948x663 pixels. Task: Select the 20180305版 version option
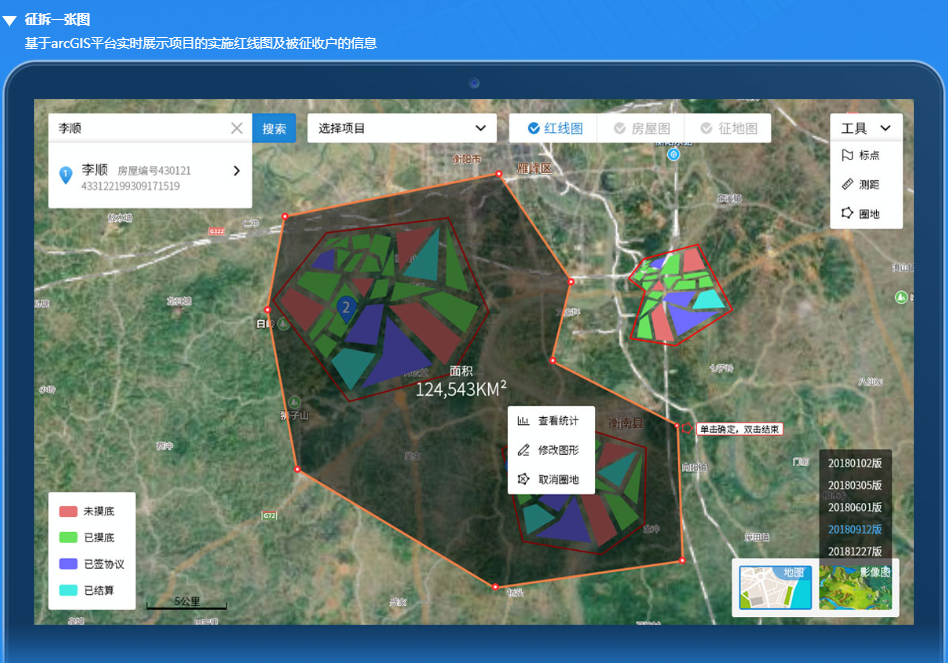pyautogui.click(x=855, y=485)
